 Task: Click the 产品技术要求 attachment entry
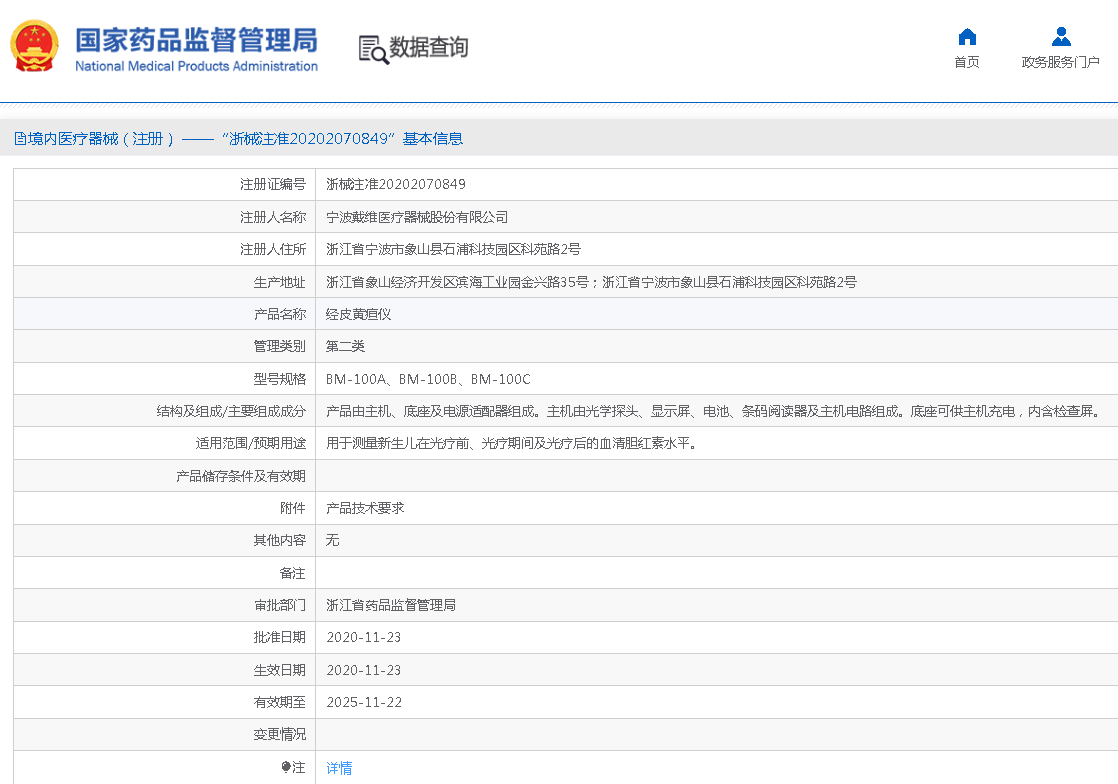(x=365, y=508)
